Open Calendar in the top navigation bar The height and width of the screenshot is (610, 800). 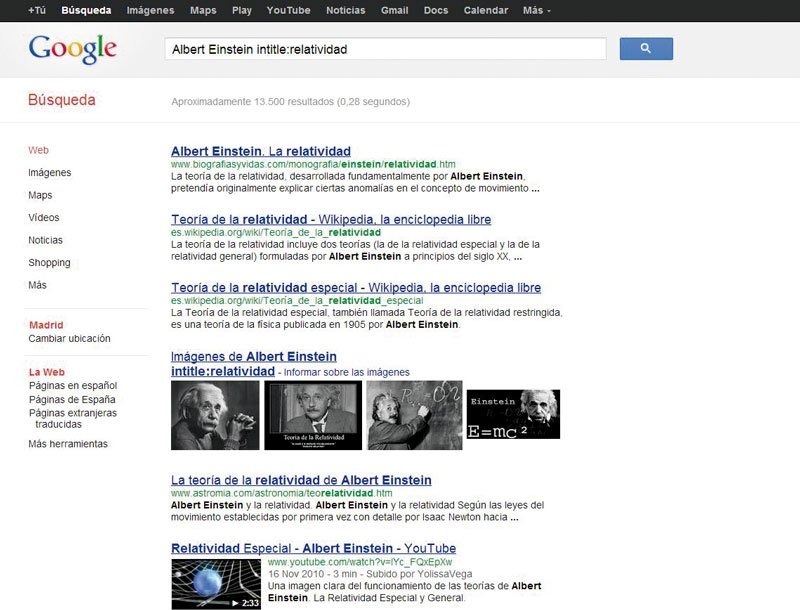pyautogui.click(x=486, y=10)
